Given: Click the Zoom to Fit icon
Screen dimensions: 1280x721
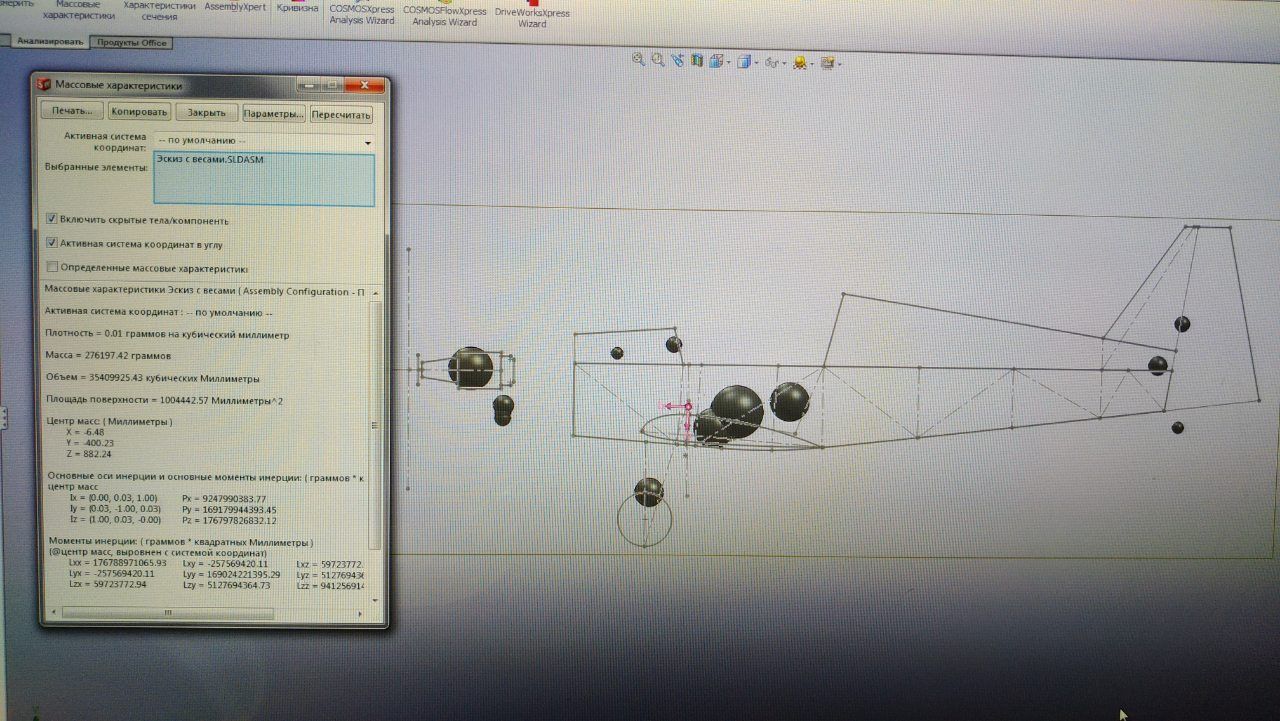Looking at the screenshot, I should pyautogui.click(x=638, y=61).
